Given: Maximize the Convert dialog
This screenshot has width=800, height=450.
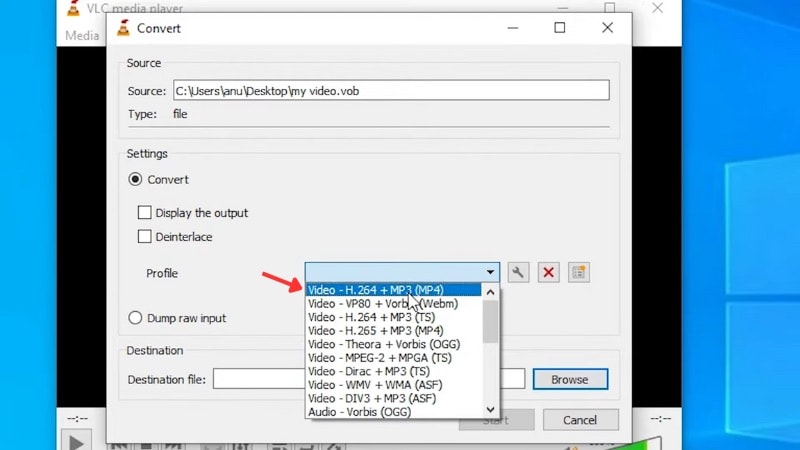Looking at the screenshot, I should tap(560, 28).
